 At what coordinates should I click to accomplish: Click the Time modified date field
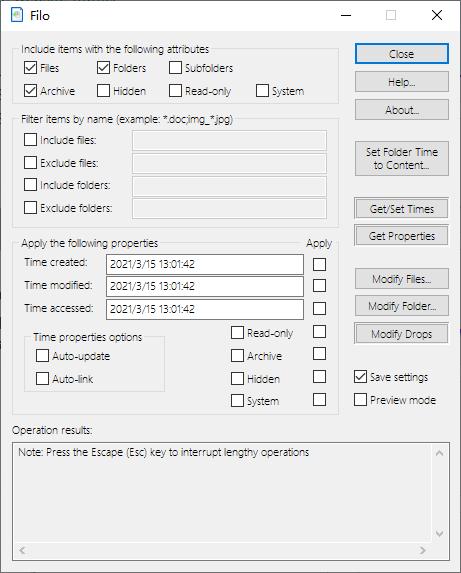tap(205, 286)
